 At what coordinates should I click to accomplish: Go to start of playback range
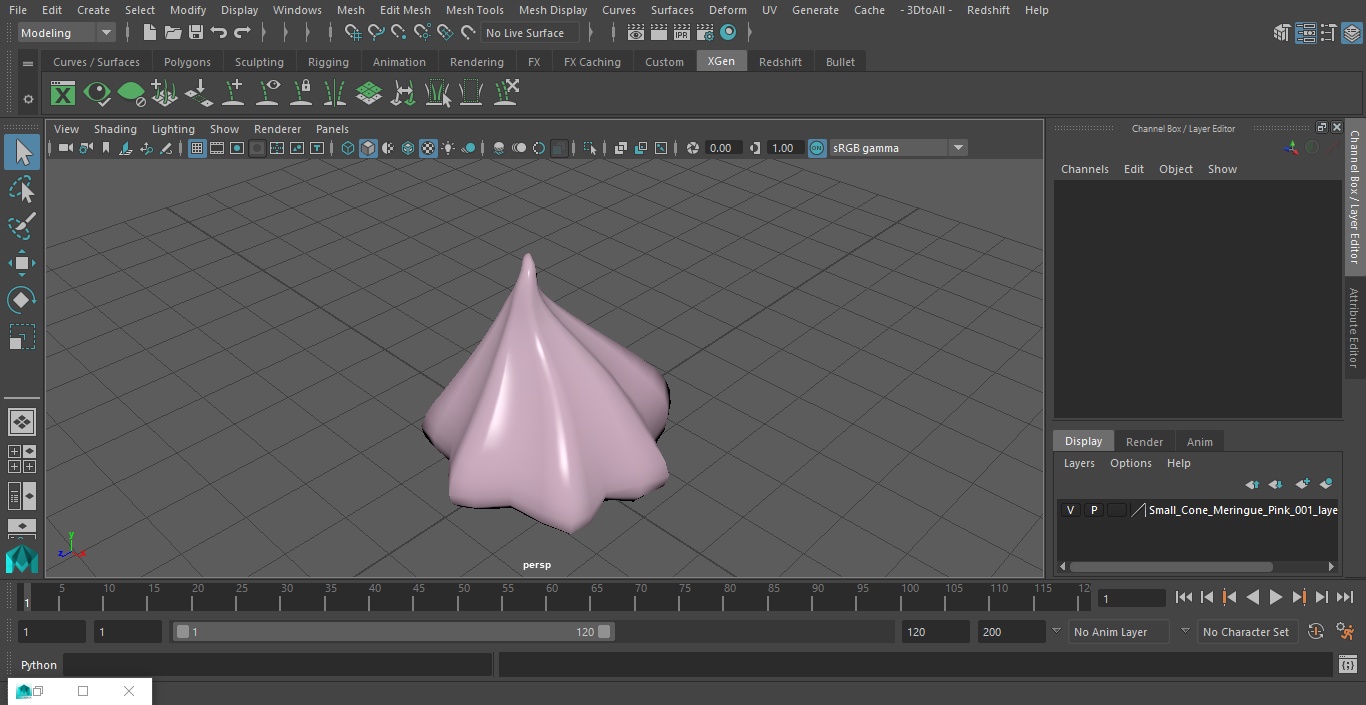click(1183, 597)
